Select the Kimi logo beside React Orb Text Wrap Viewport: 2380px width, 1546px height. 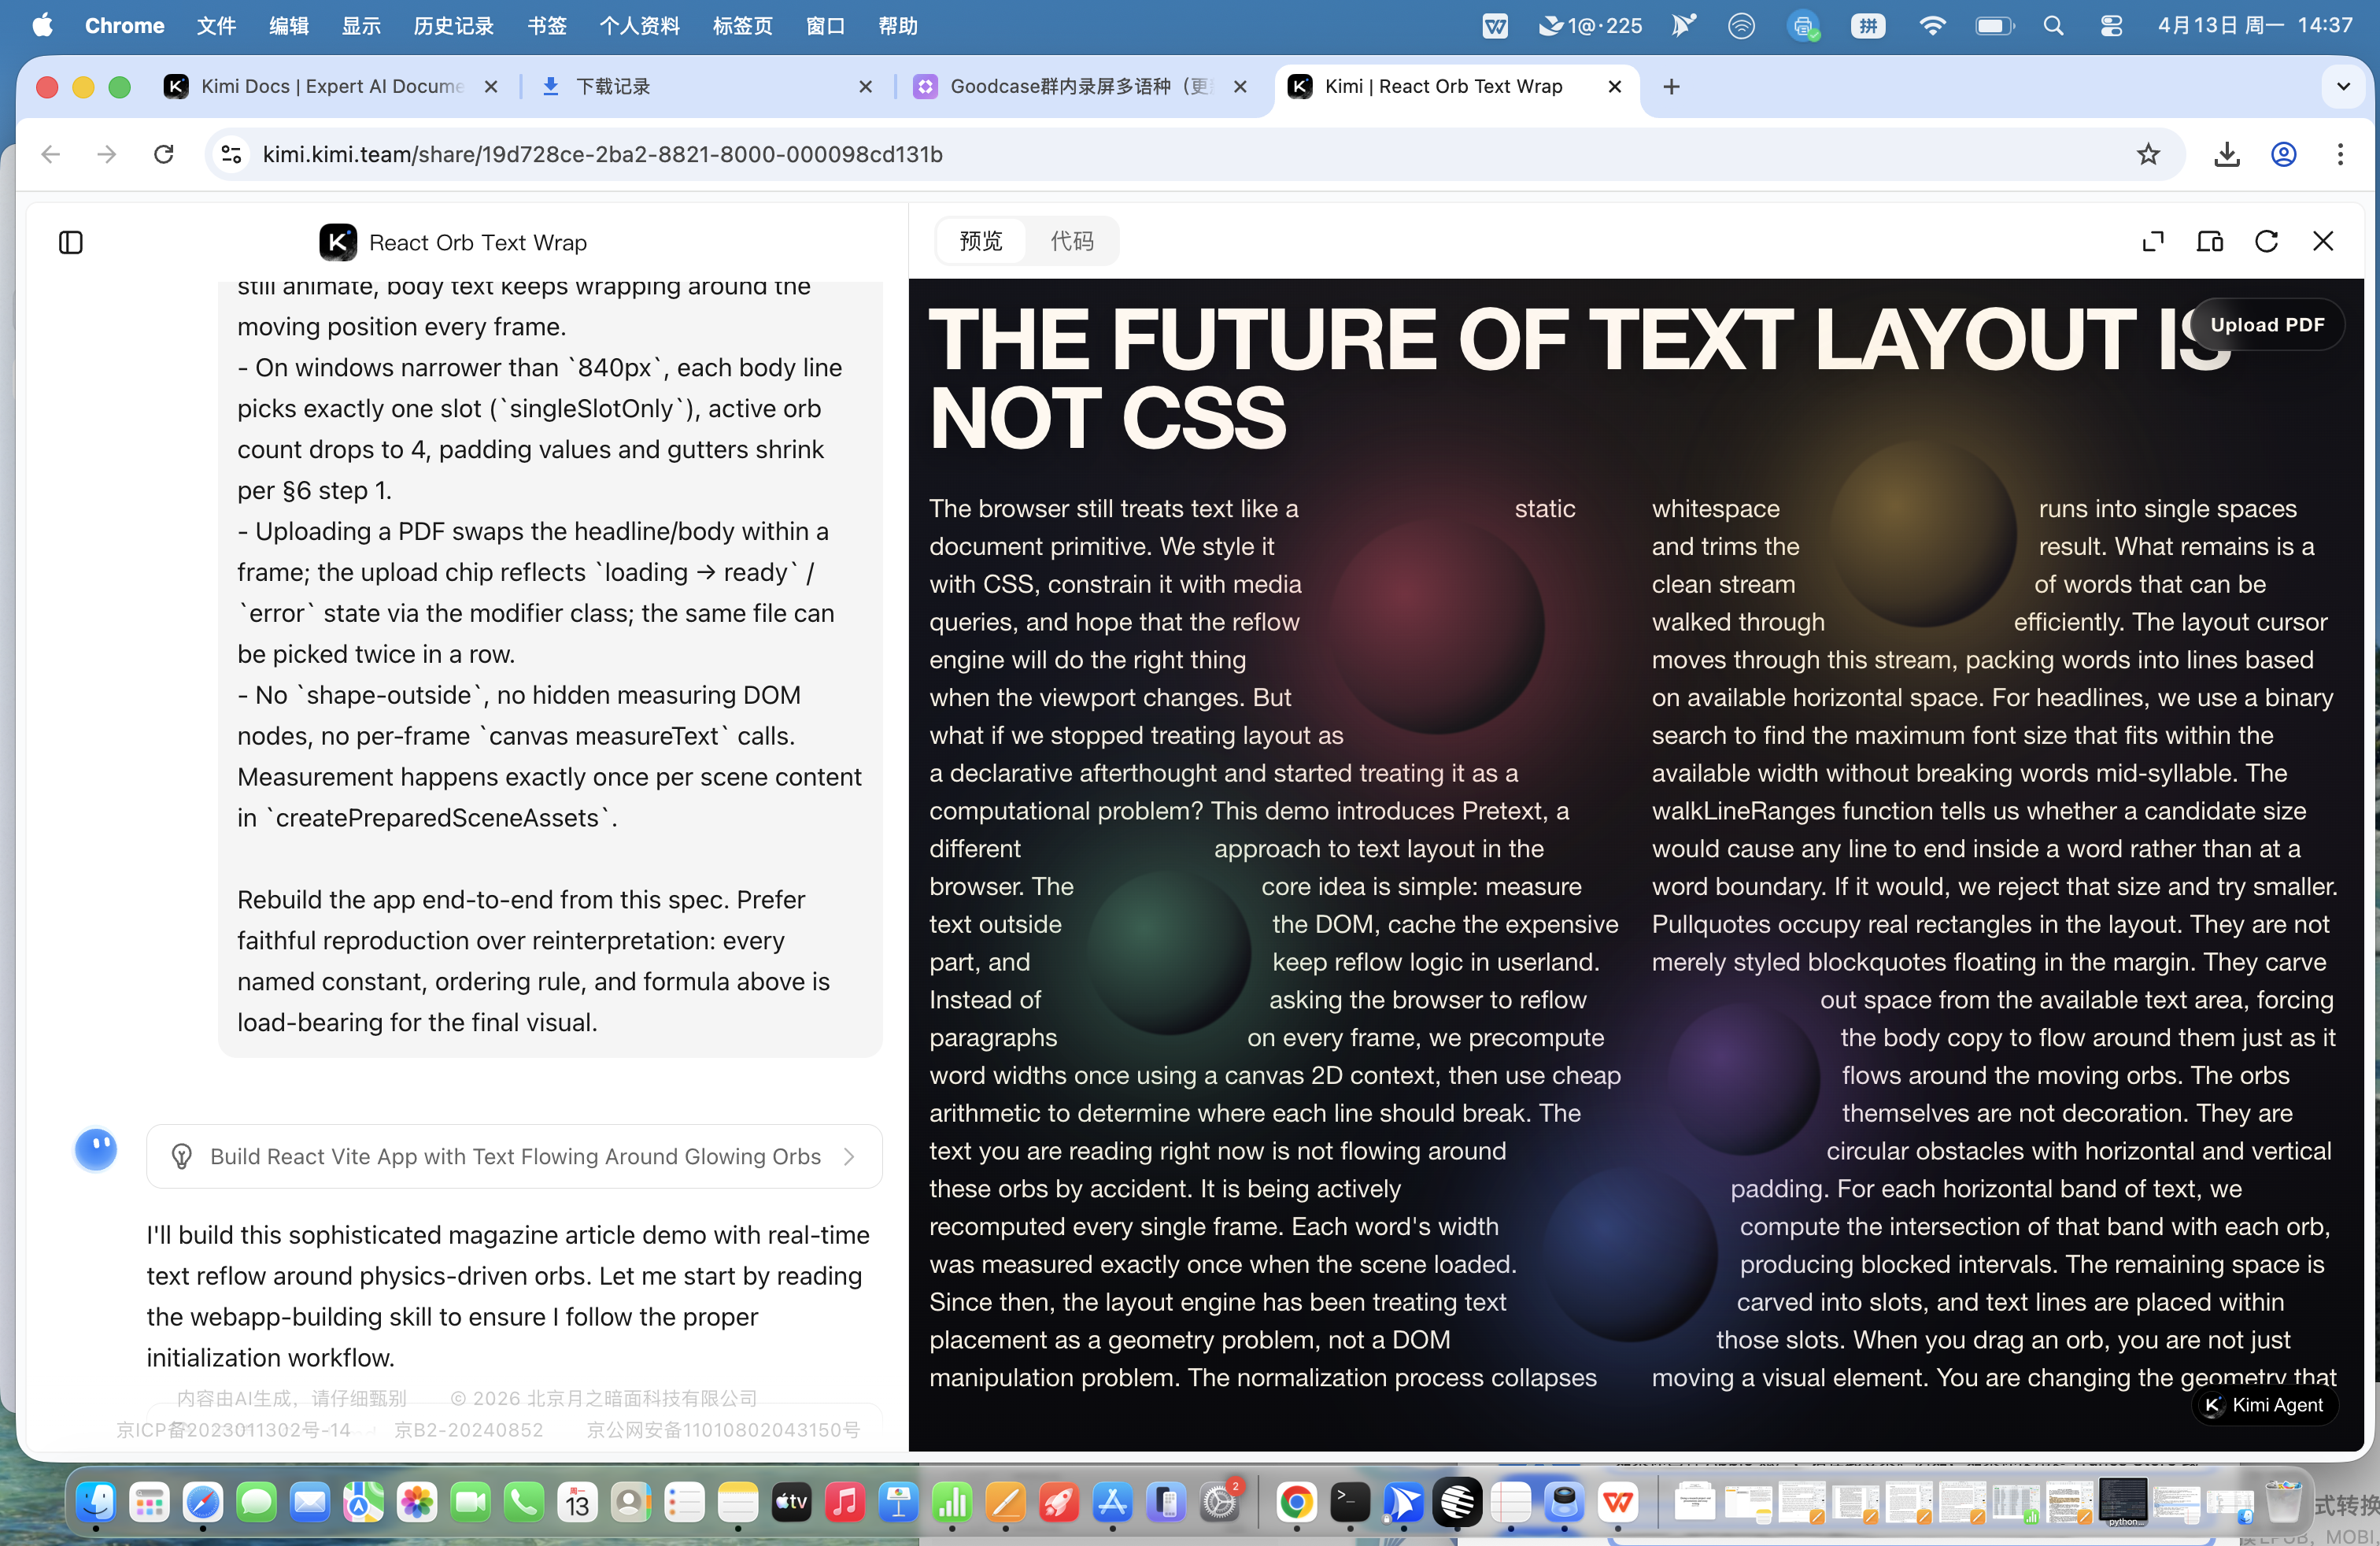click(338, 241)
